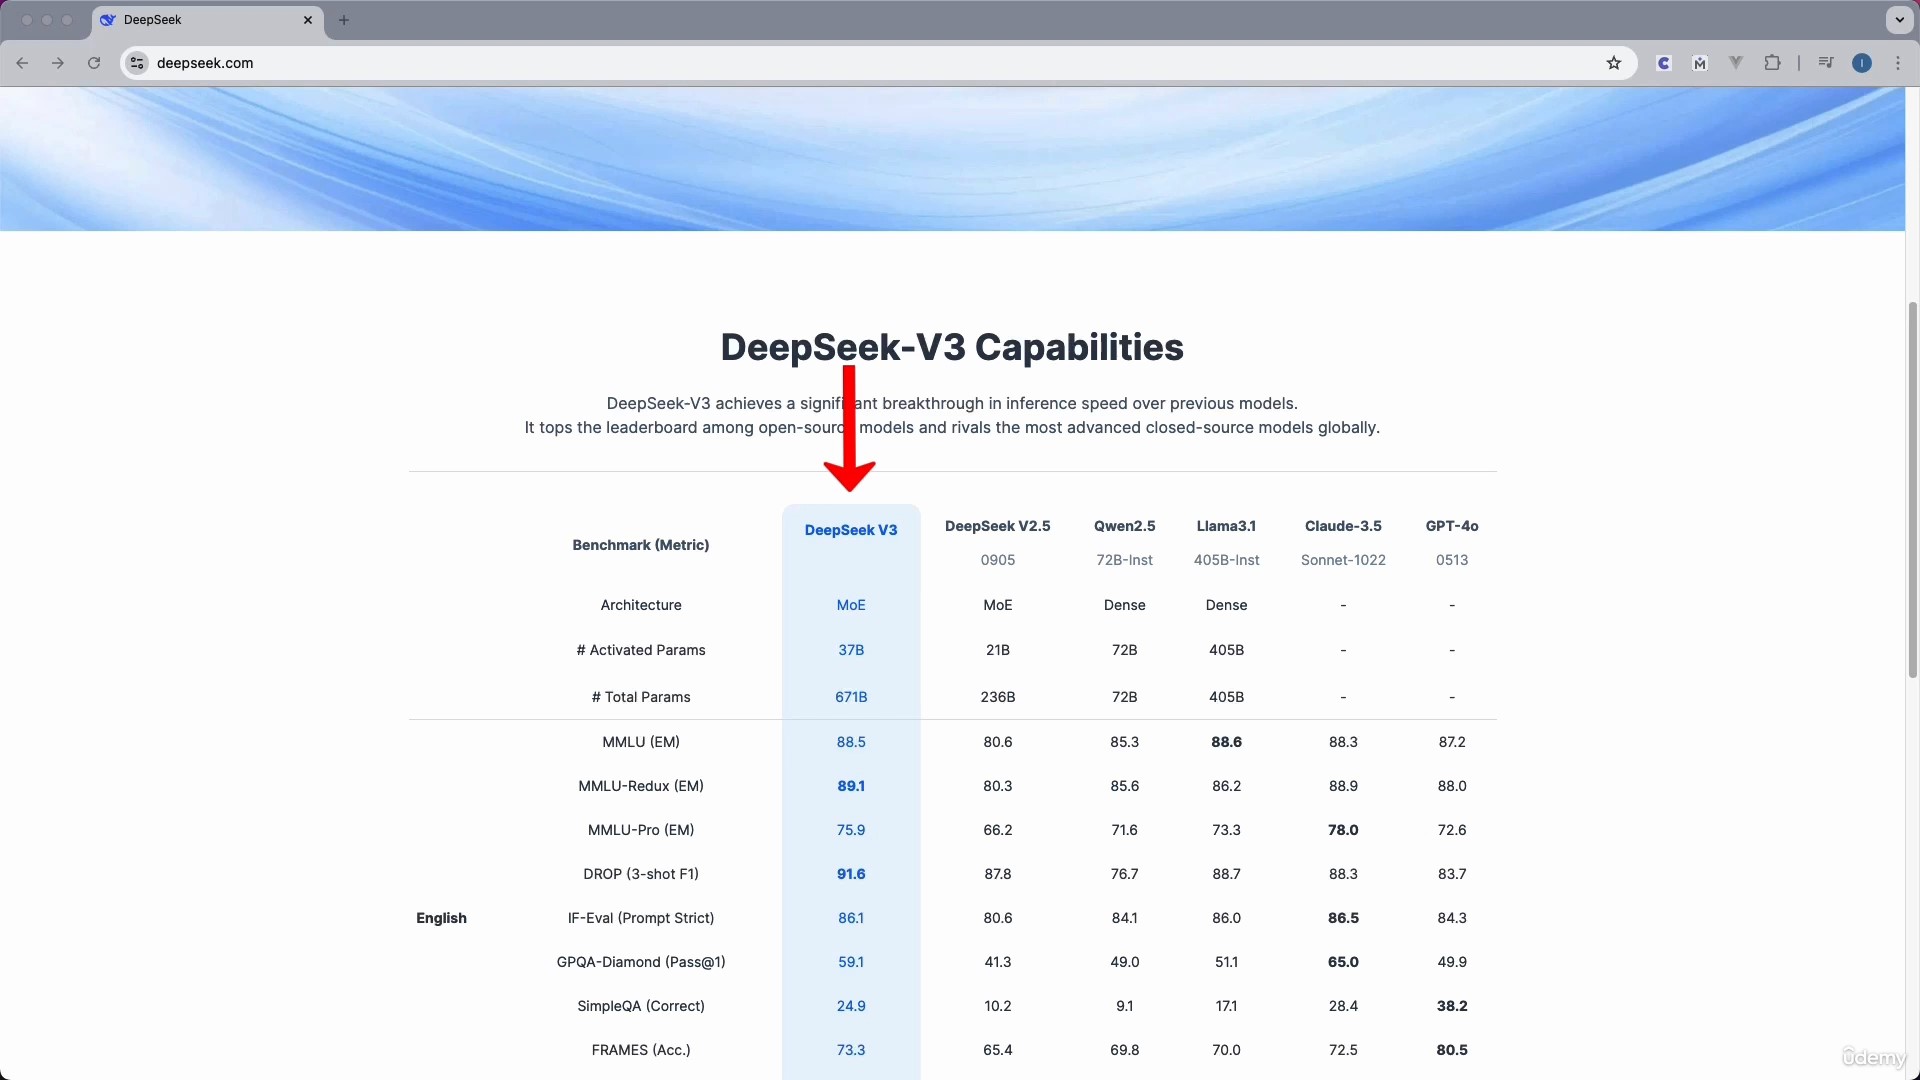Open the Chrome three-dot menu
This screenshot has height=1080, width=1920.
click(1898, 63)
